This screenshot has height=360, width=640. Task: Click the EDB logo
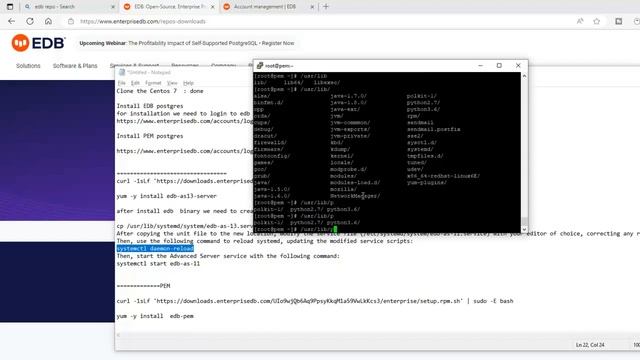coord(38,43)
